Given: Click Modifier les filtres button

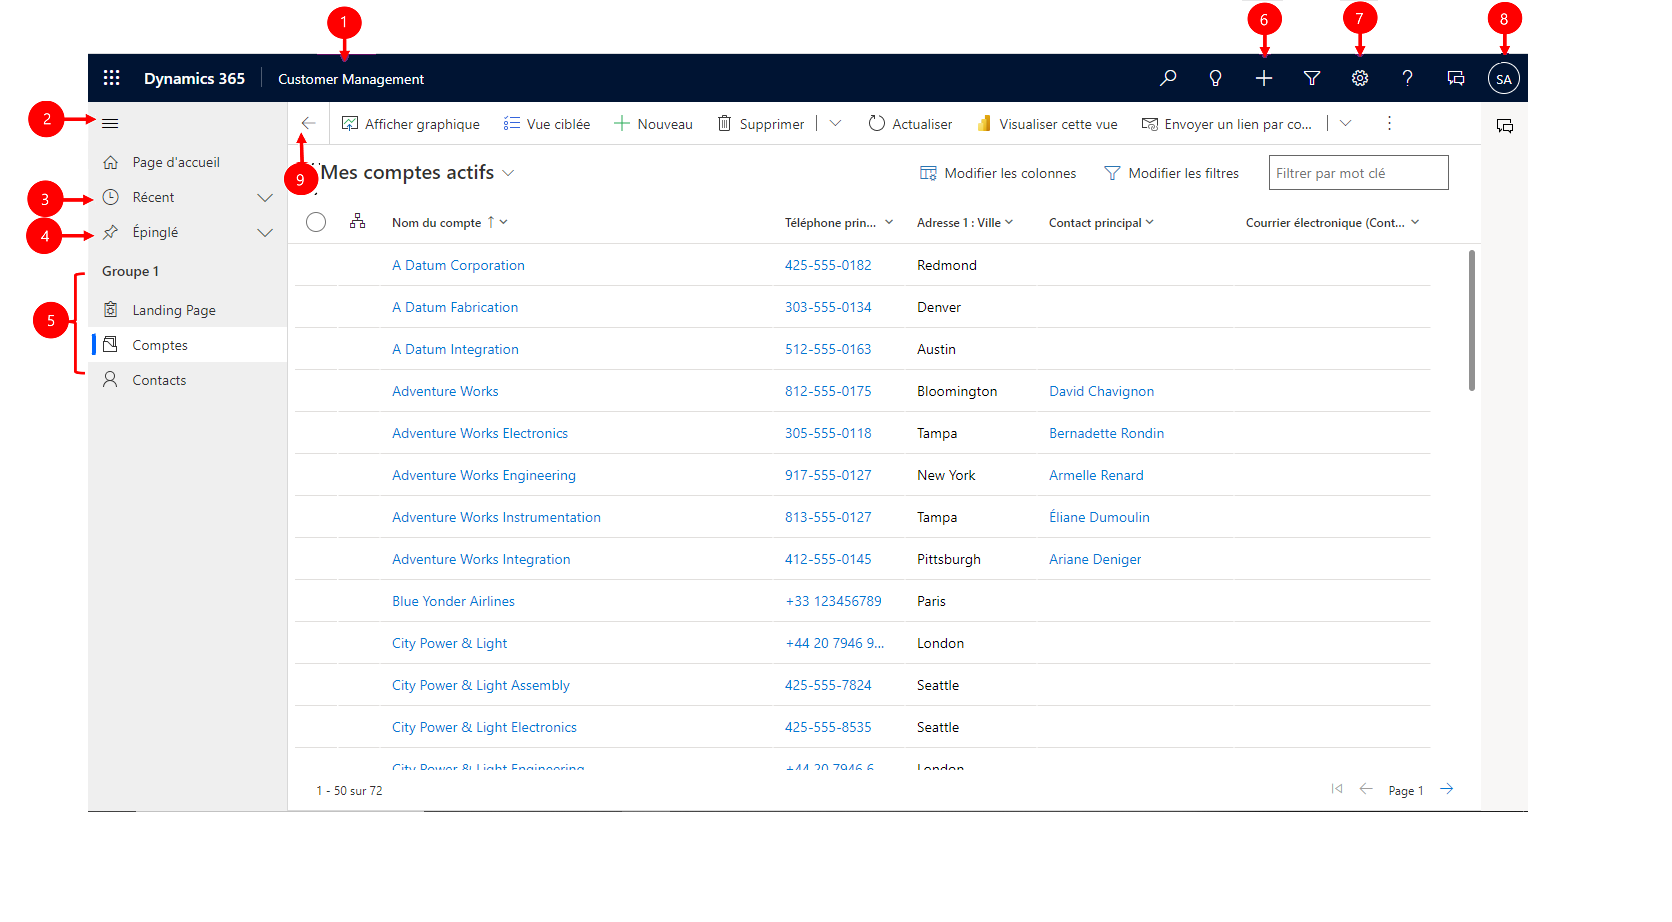Looking at the screenshot, I should 1171,173.
